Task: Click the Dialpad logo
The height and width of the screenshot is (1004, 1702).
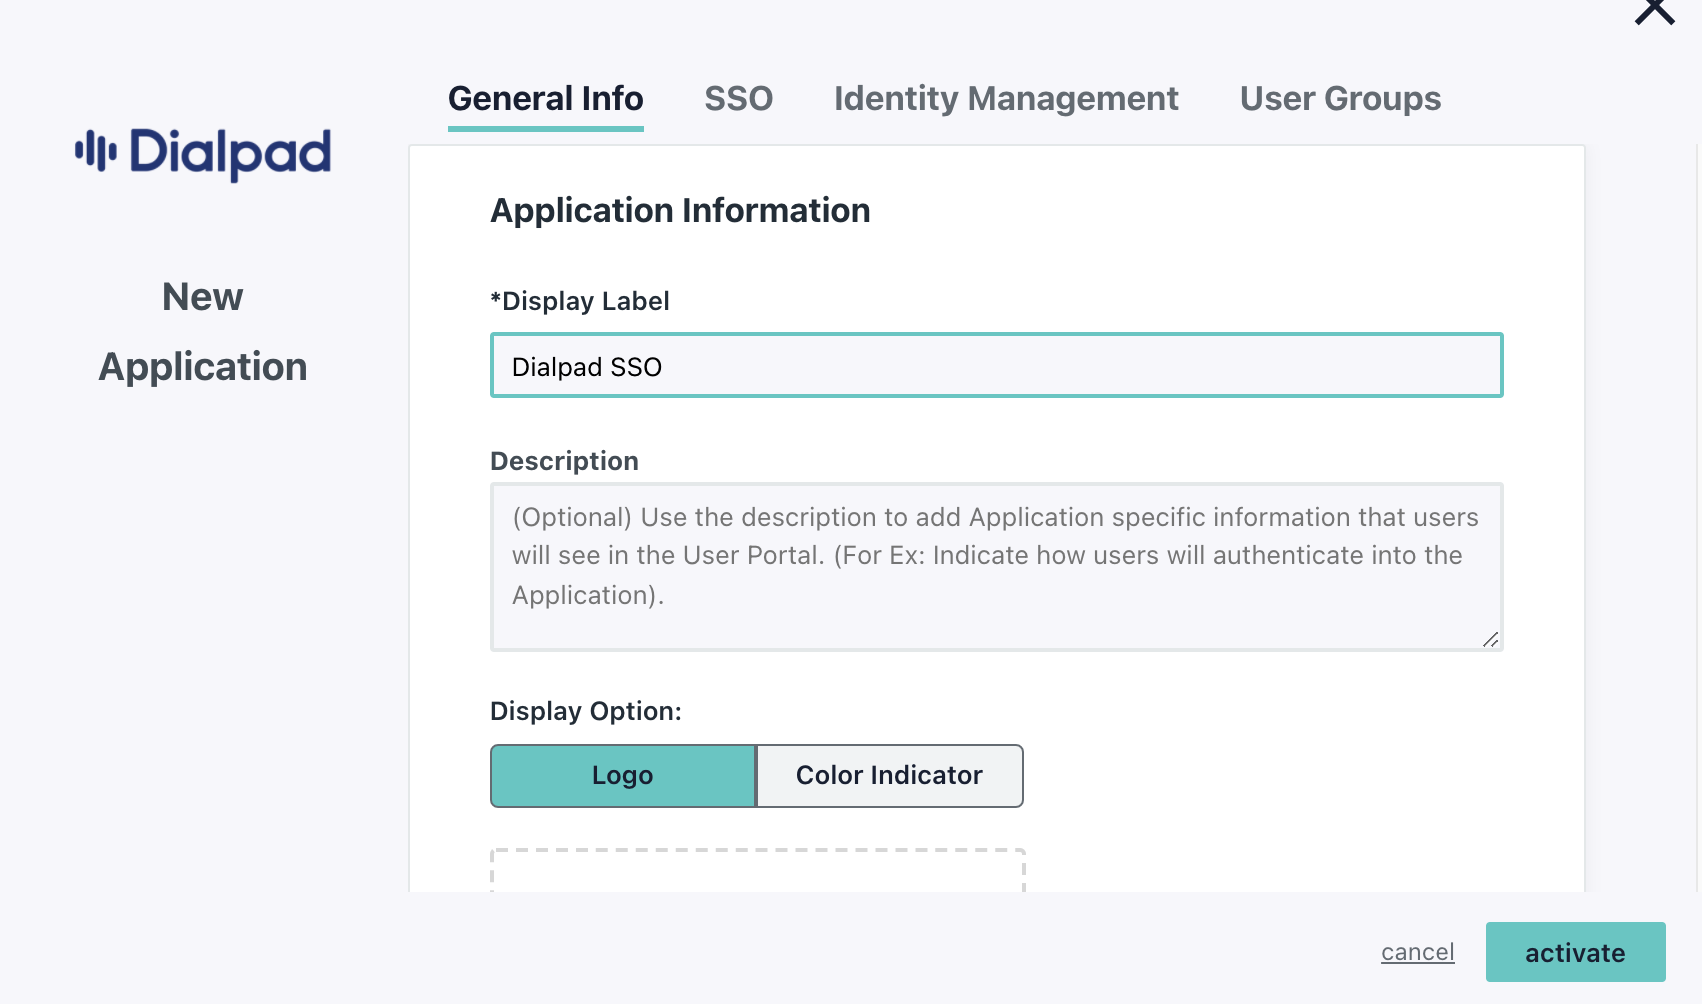Action: (x=203, y=153)
